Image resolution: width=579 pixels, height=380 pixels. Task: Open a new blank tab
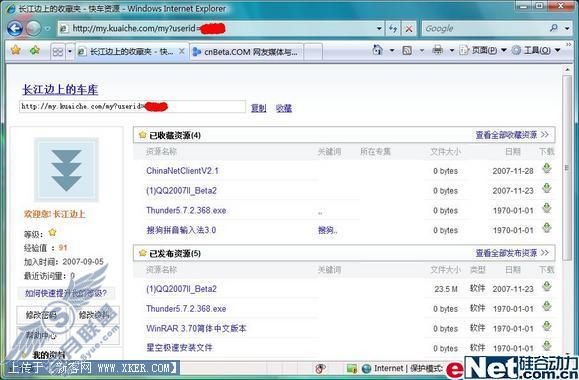pyautogui.click(x=313, y=52)
